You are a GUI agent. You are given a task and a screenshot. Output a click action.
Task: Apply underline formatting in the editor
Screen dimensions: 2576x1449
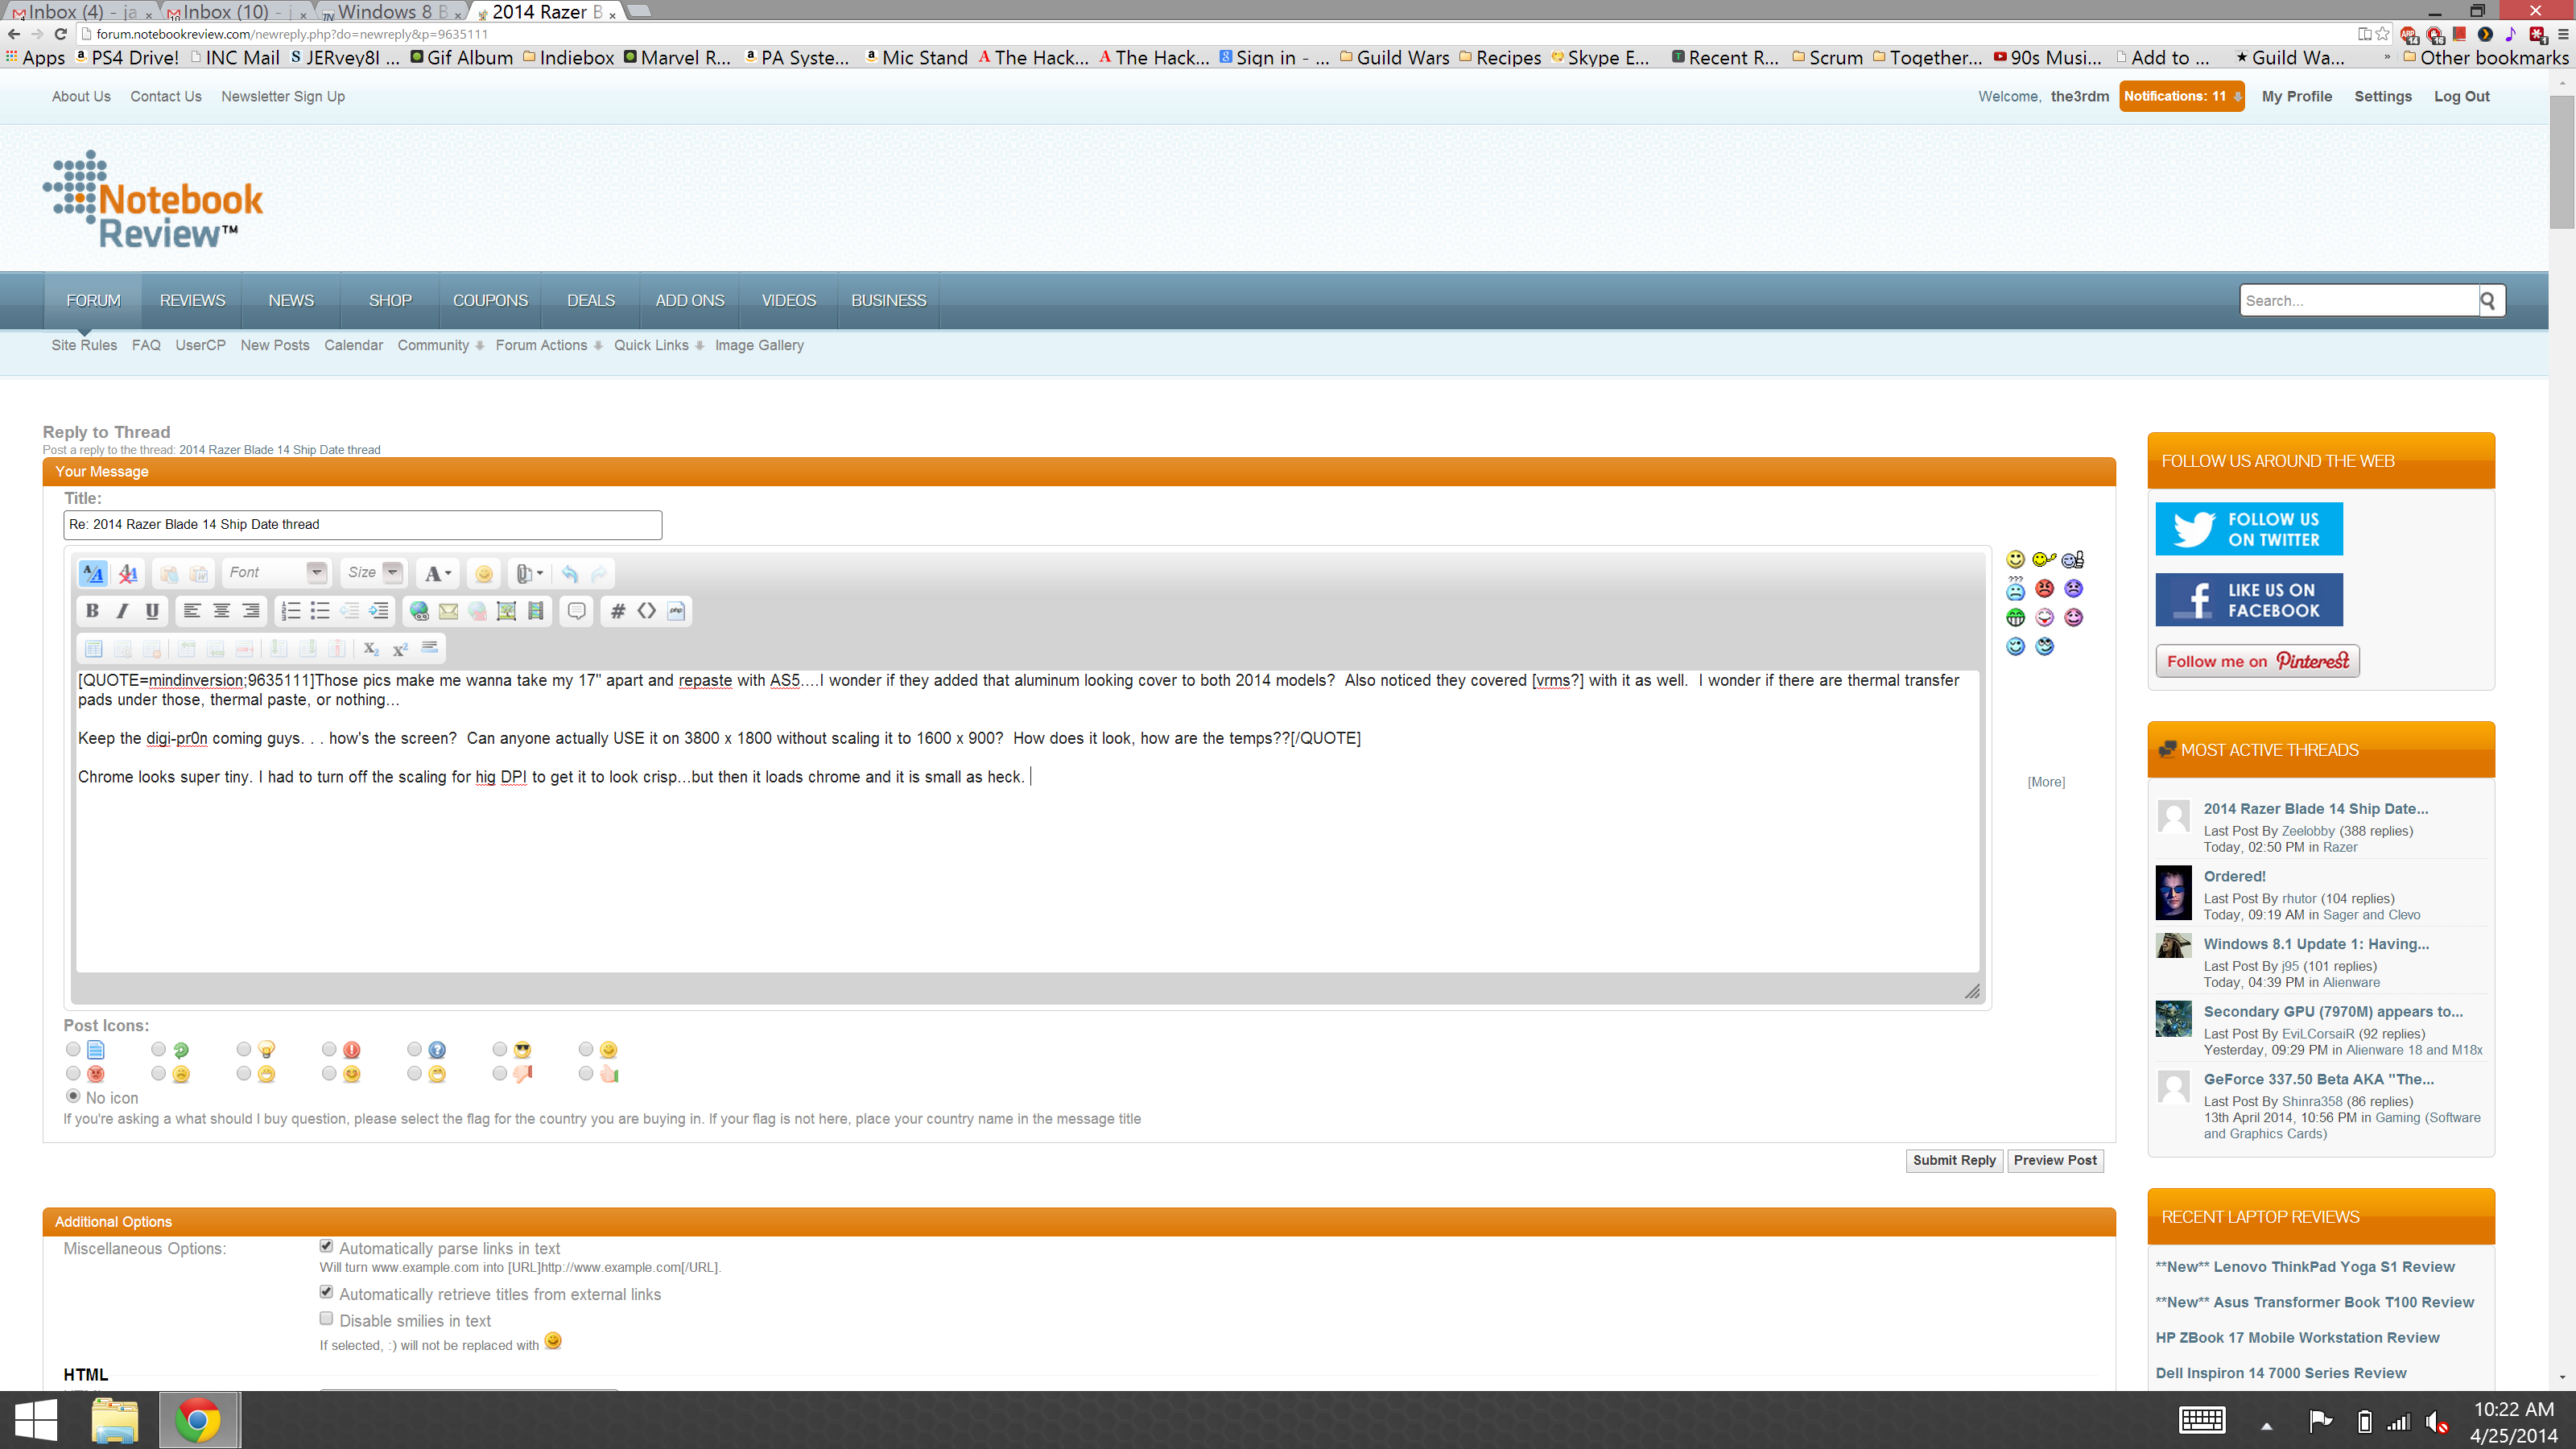[x=152, y=611]
